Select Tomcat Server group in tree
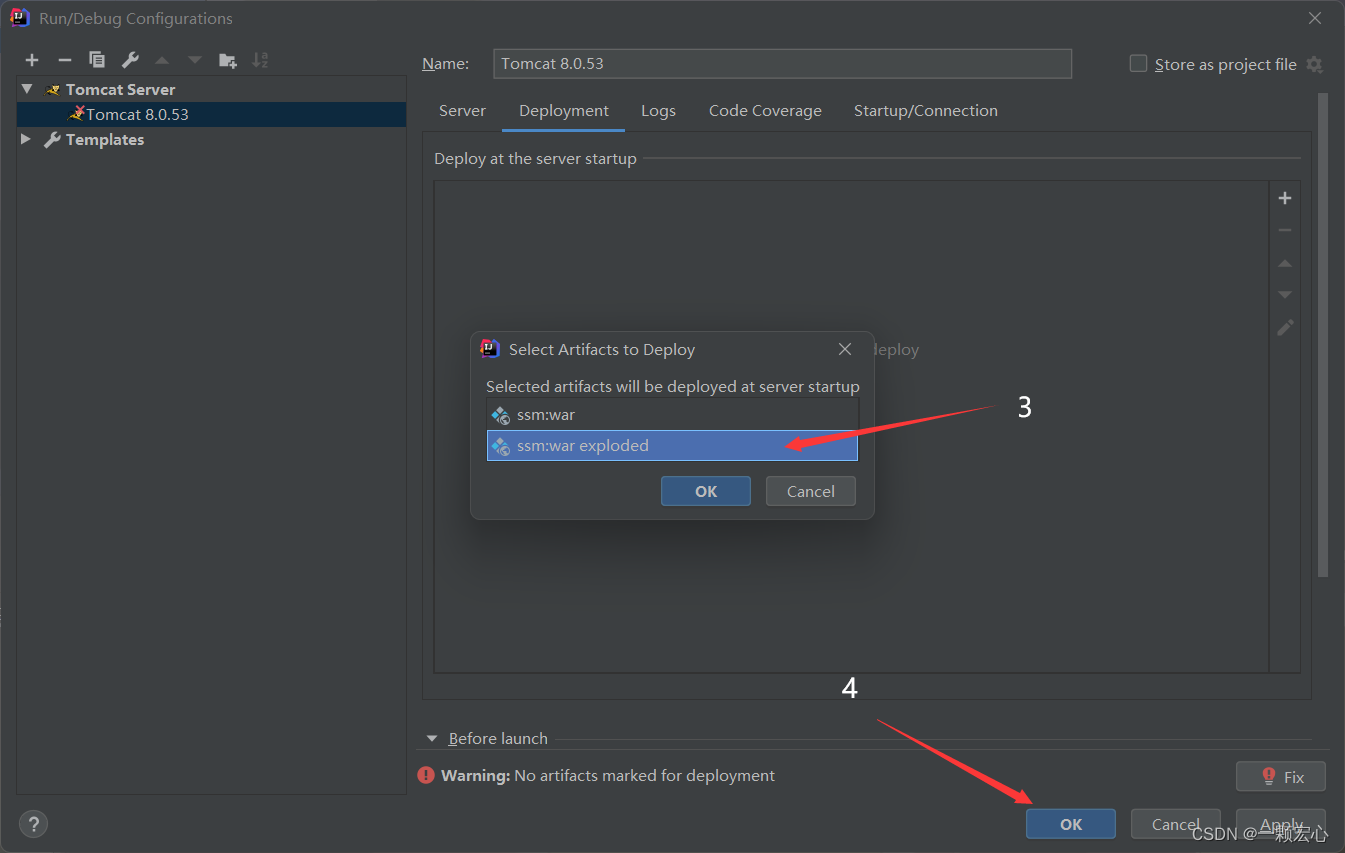1345x853 pixels. point(211,89)
